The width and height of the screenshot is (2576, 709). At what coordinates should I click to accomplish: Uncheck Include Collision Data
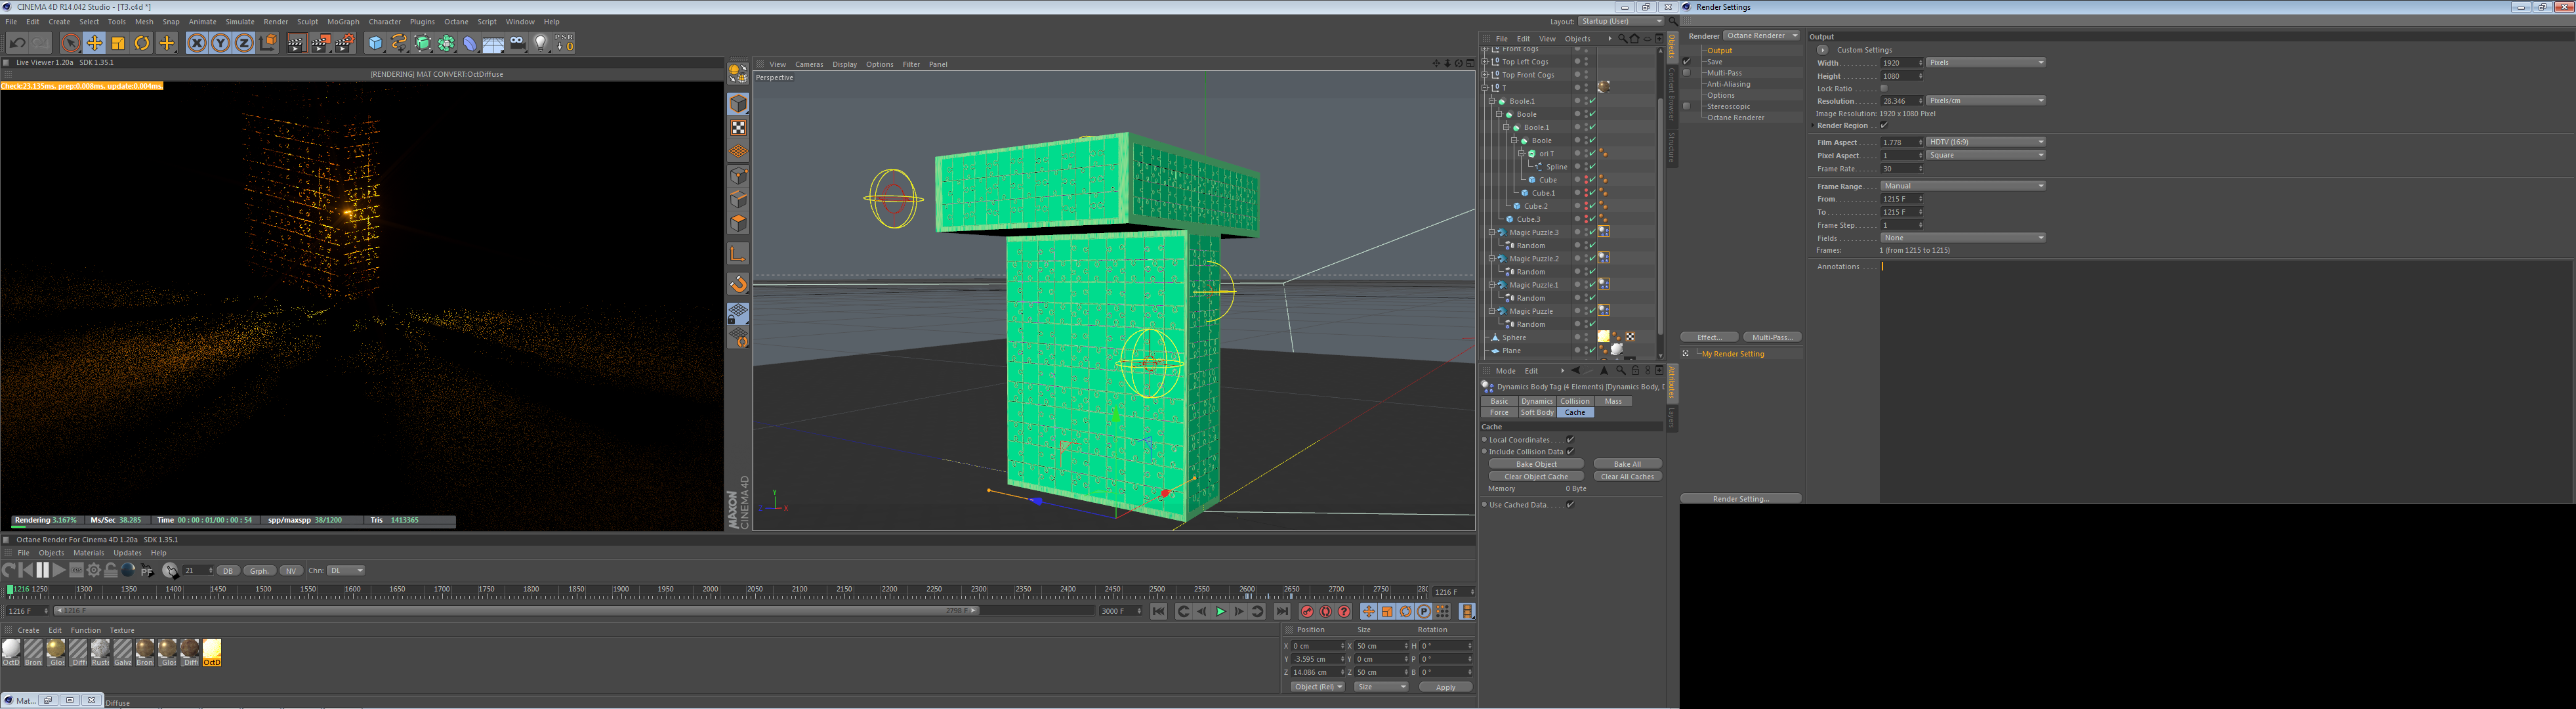pyautogui.click(x=1570, y=452)
